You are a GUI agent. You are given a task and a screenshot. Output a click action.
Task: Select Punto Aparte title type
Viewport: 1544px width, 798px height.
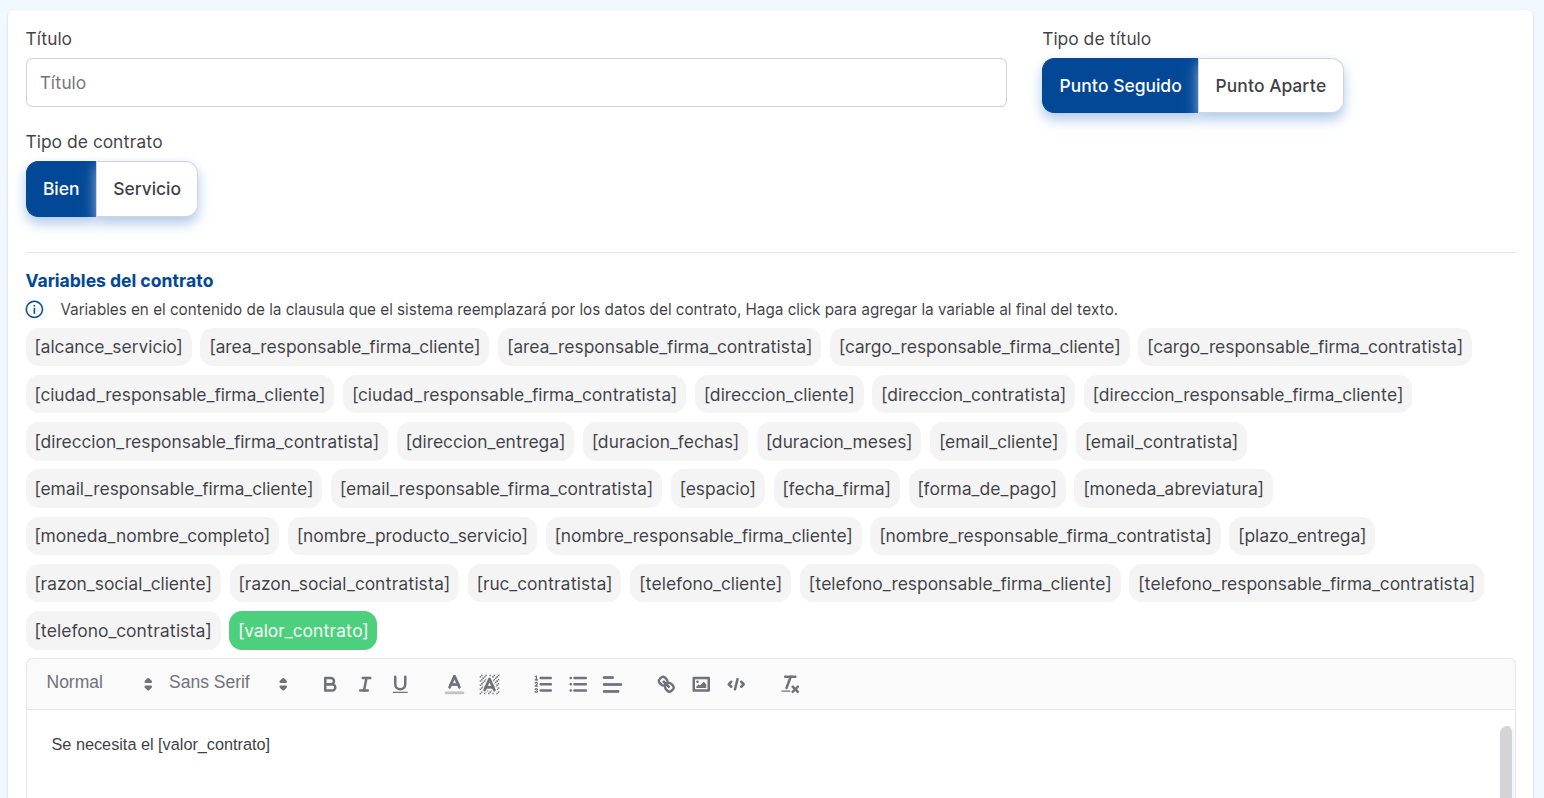coord(1270,86)
